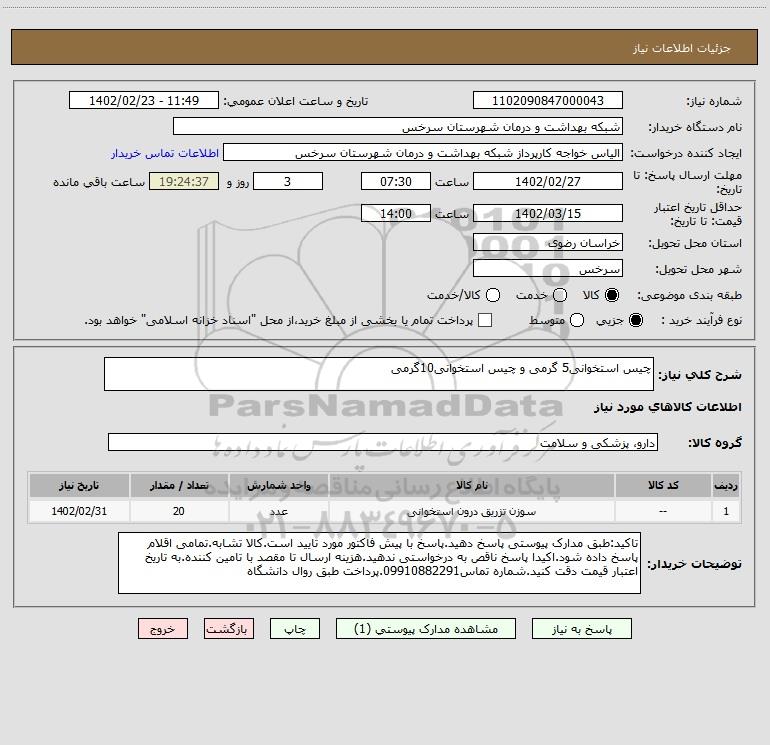This screenshot has width=770, height=745.
Task: Select the کالا/خدمت radio button
Action: 493,295
